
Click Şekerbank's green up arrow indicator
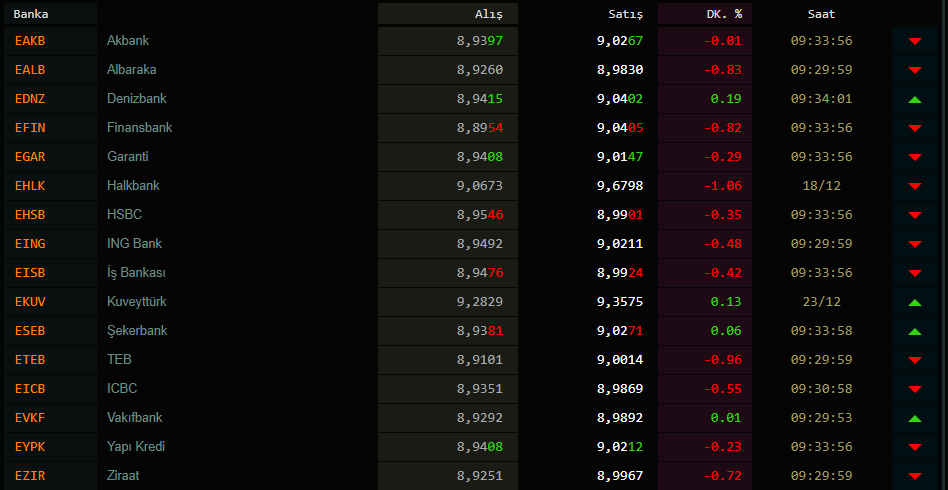[x=914, y=331]
